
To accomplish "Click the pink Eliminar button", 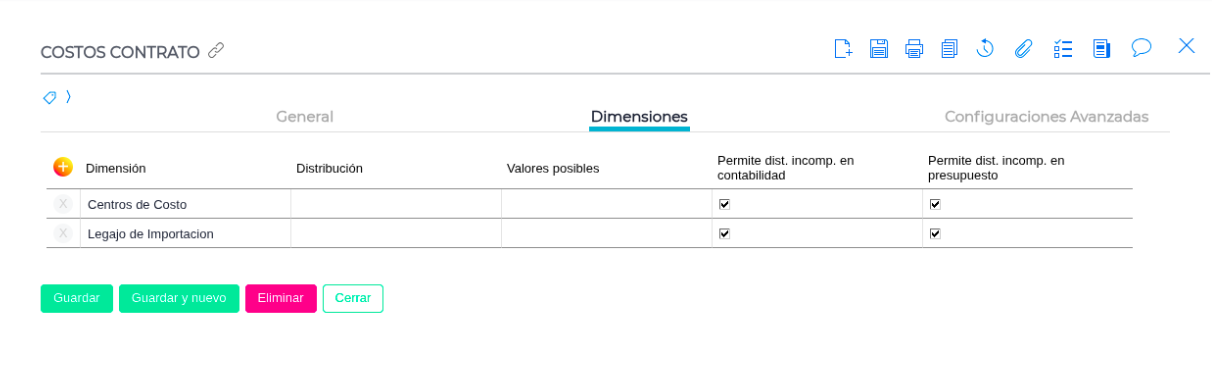I will pos(281,298).
